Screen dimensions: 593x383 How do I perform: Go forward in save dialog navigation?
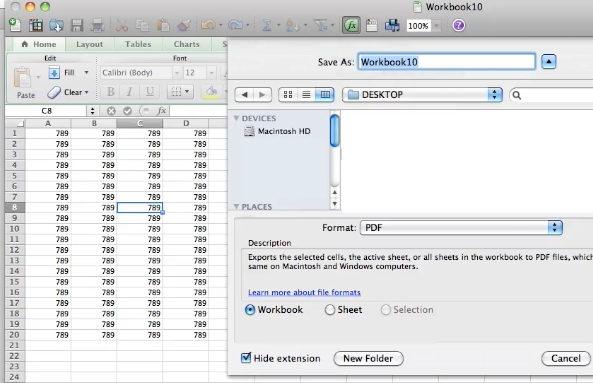coord(262,95)
